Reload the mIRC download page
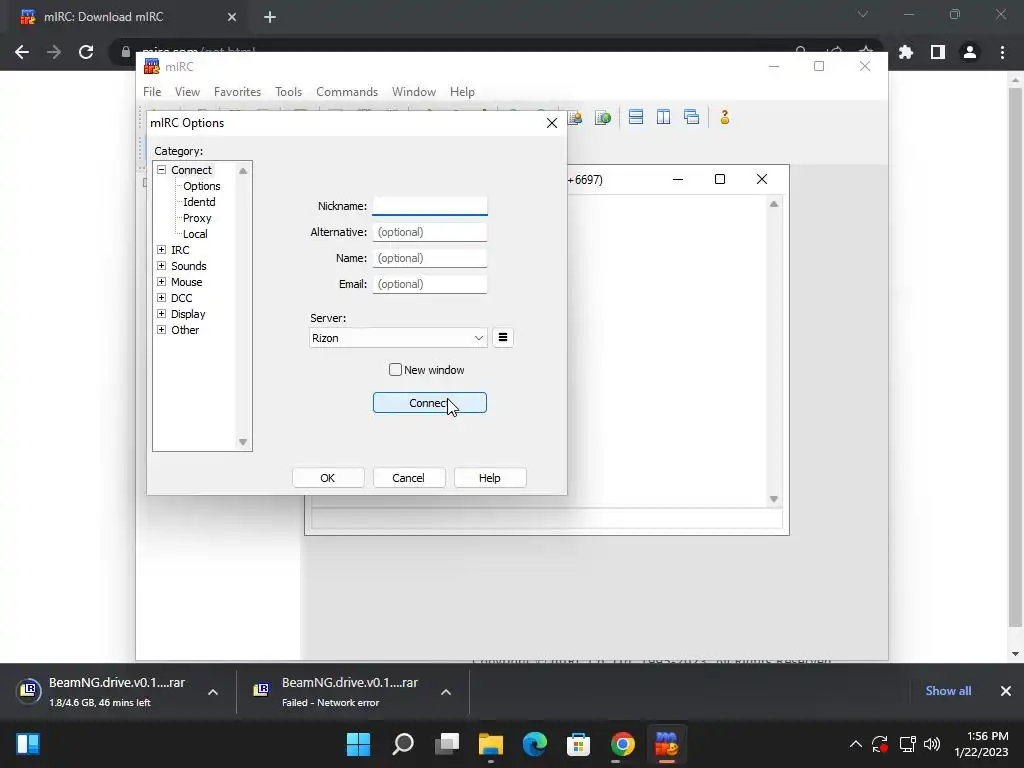This screenshot has width=1024, height=768. pyautogui.click(x=86, y=52)
